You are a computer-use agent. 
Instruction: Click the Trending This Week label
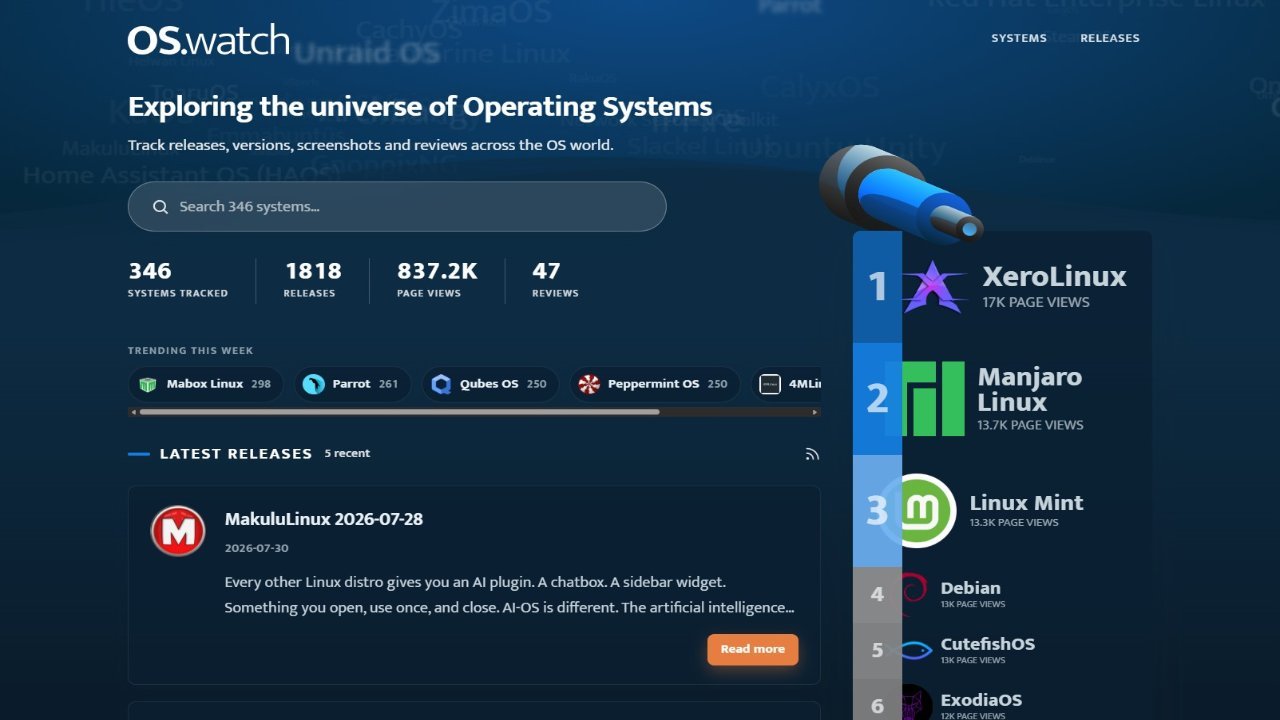point(190,351)
